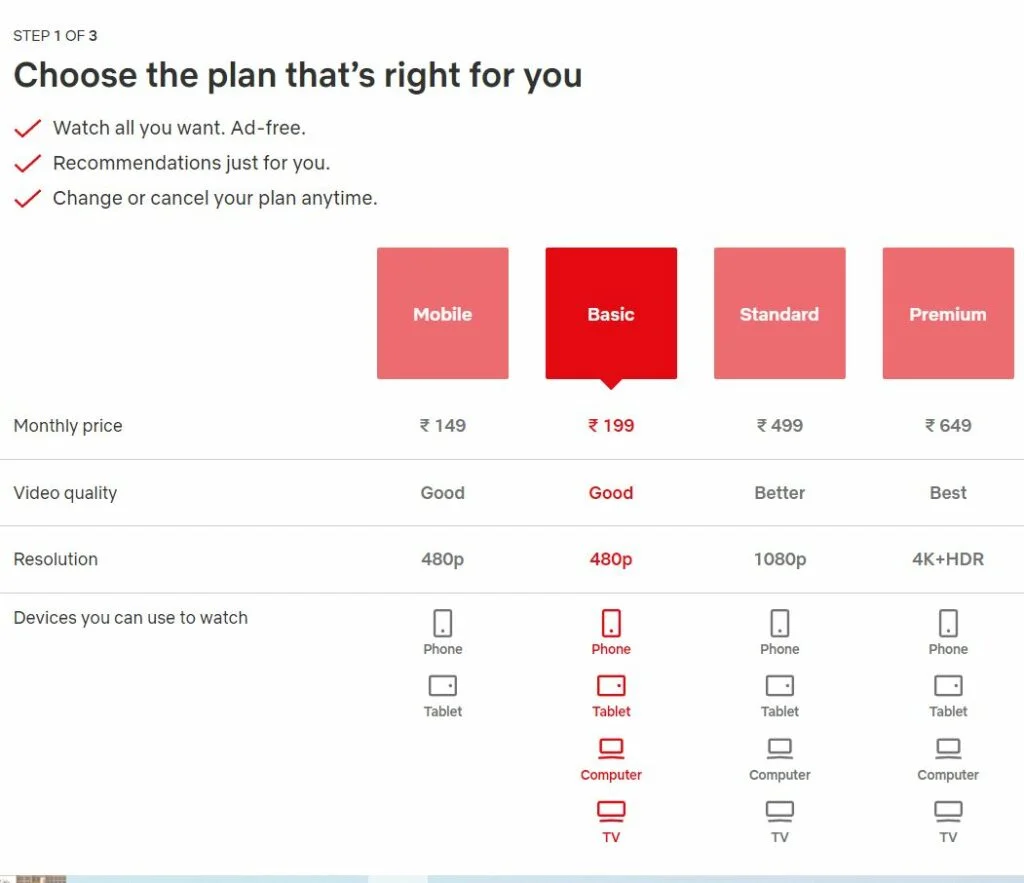1024x883 pixels.
Task: Pick the Premium plan tile
Action: [x=948, y=313]
